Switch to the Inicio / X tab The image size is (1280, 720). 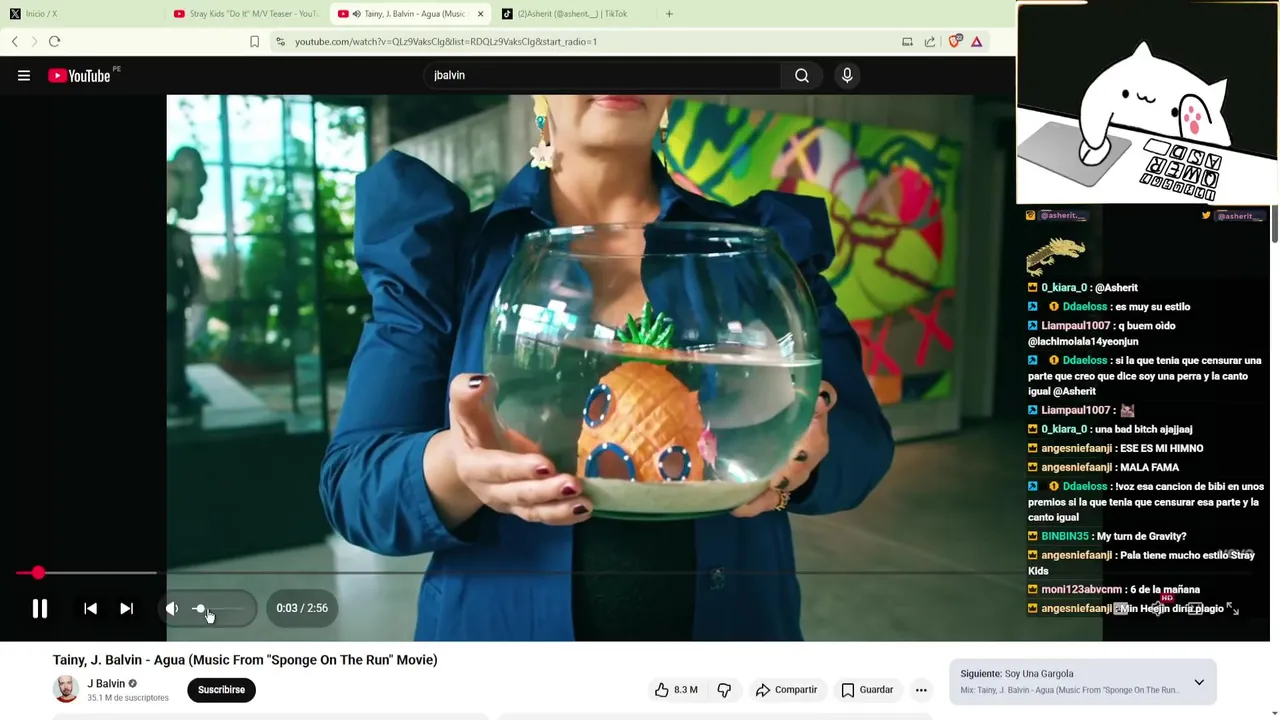coord(80,14)
